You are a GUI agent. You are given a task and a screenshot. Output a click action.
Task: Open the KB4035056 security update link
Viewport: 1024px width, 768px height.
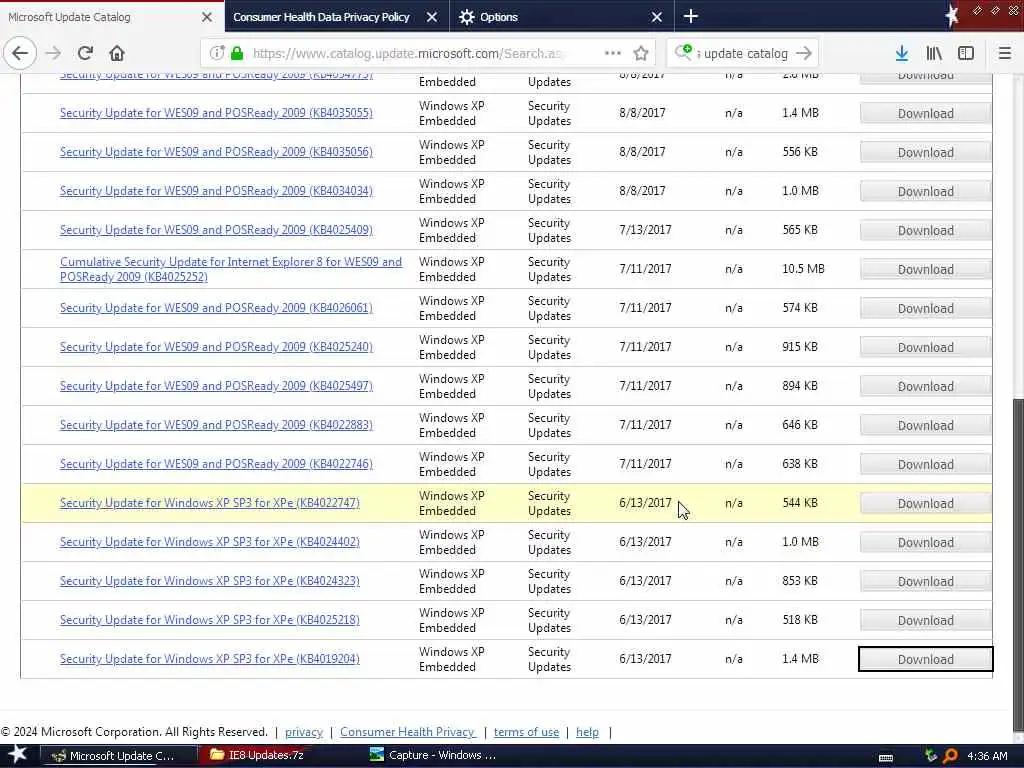click(x=216, y=152)
